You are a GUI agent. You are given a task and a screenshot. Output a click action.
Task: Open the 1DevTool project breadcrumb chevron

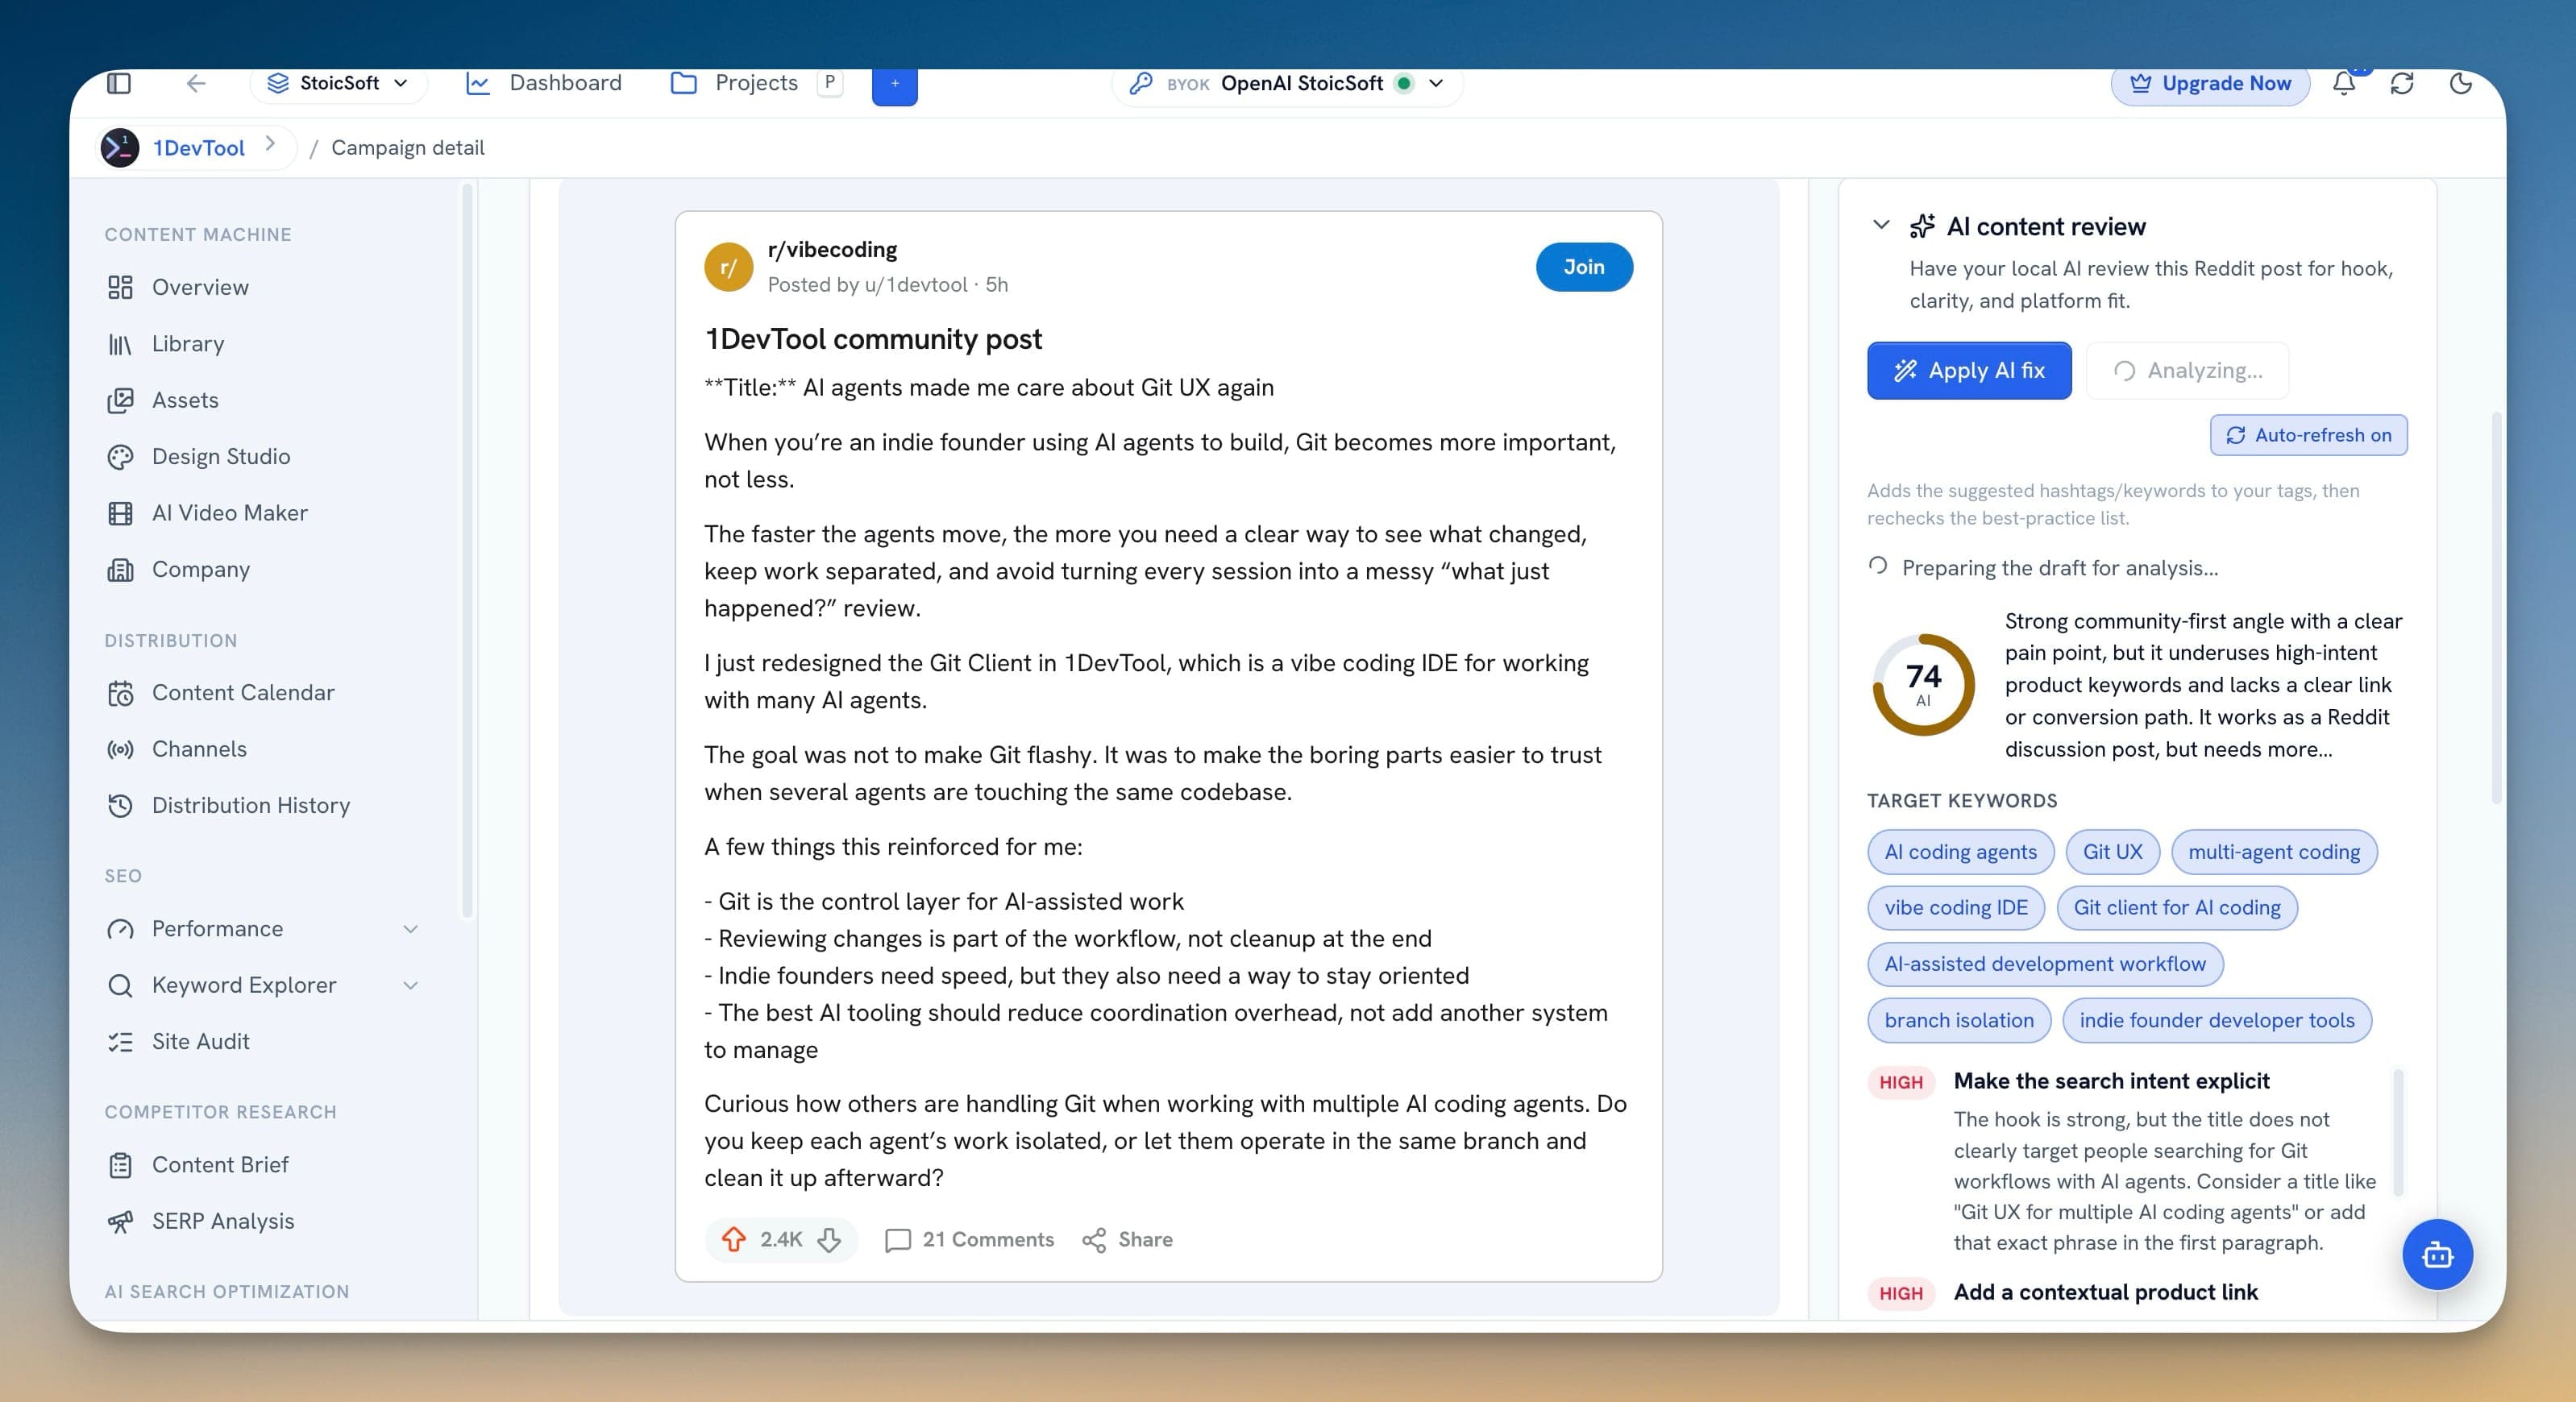click(x=270, y=144)
